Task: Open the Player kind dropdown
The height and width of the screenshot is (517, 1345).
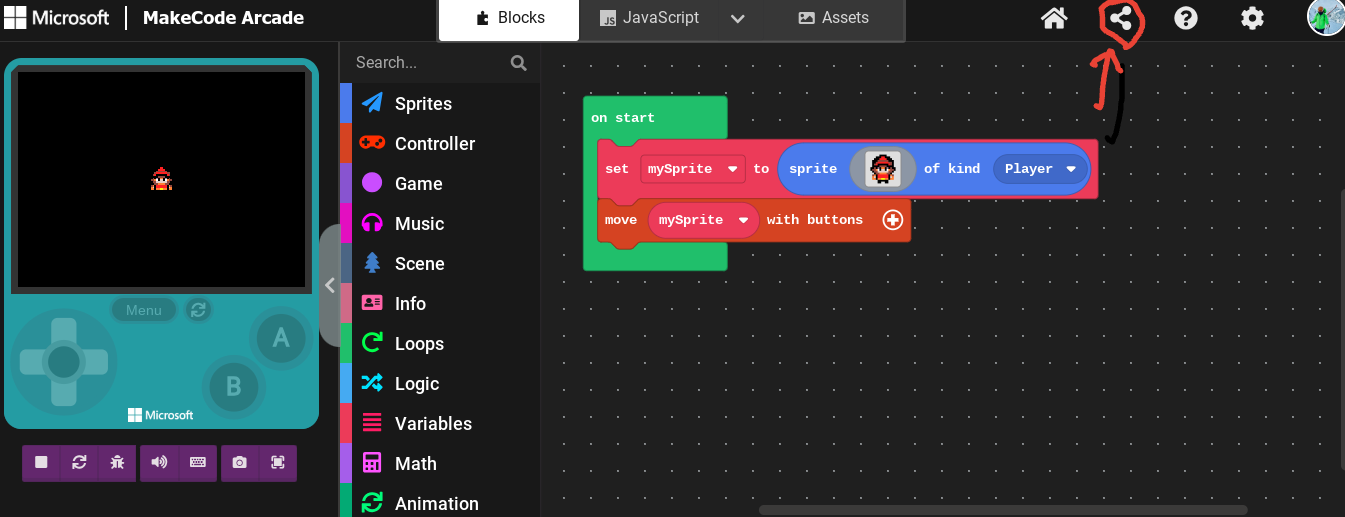Action: (x=1041, y=169)
